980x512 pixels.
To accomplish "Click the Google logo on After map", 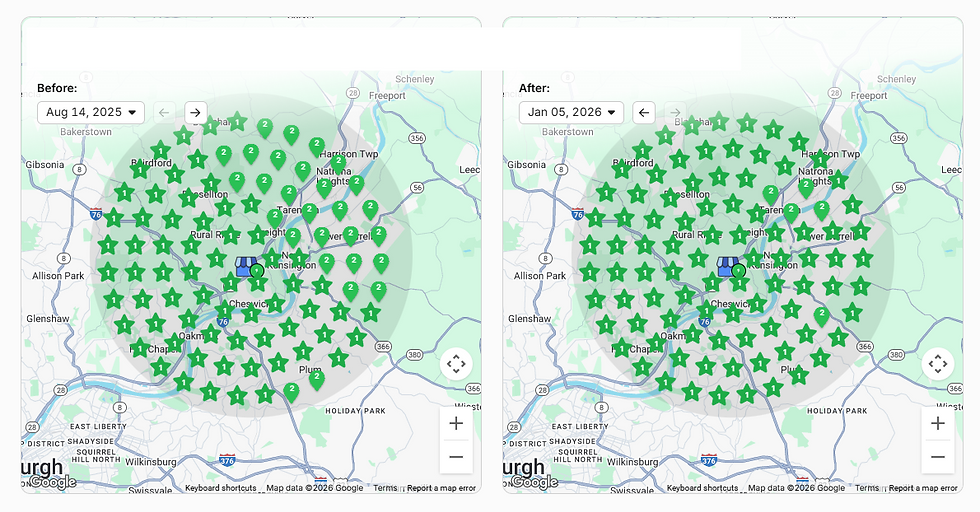I will point(535,482).
